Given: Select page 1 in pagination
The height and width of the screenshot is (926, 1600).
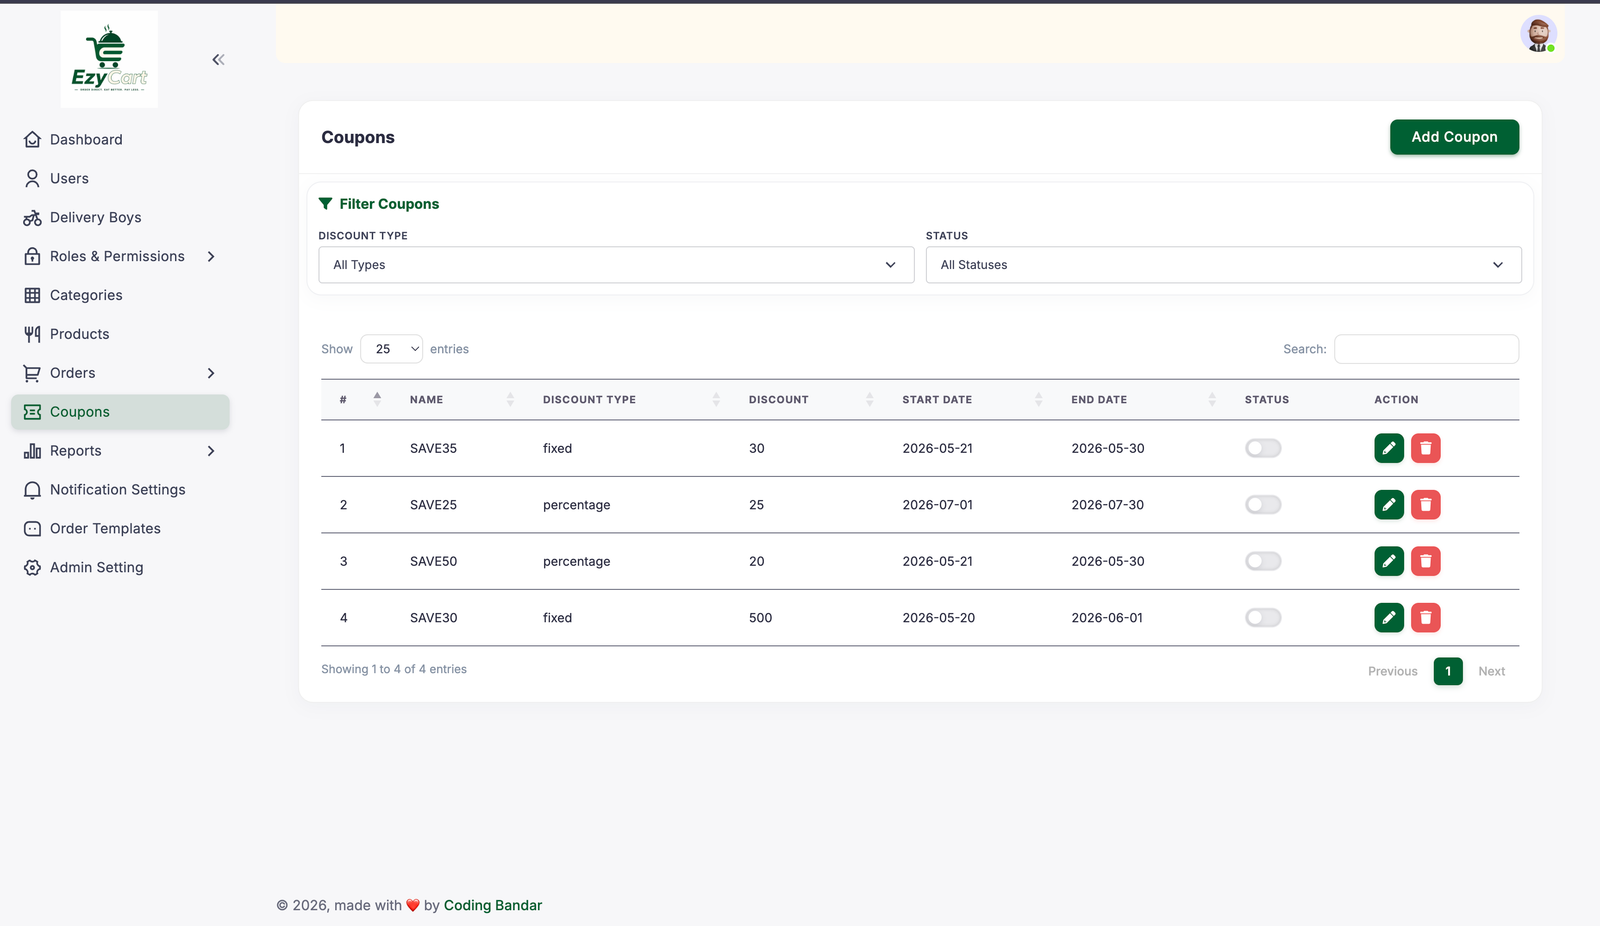Looking at the screenshot, I should (1448, 671).
